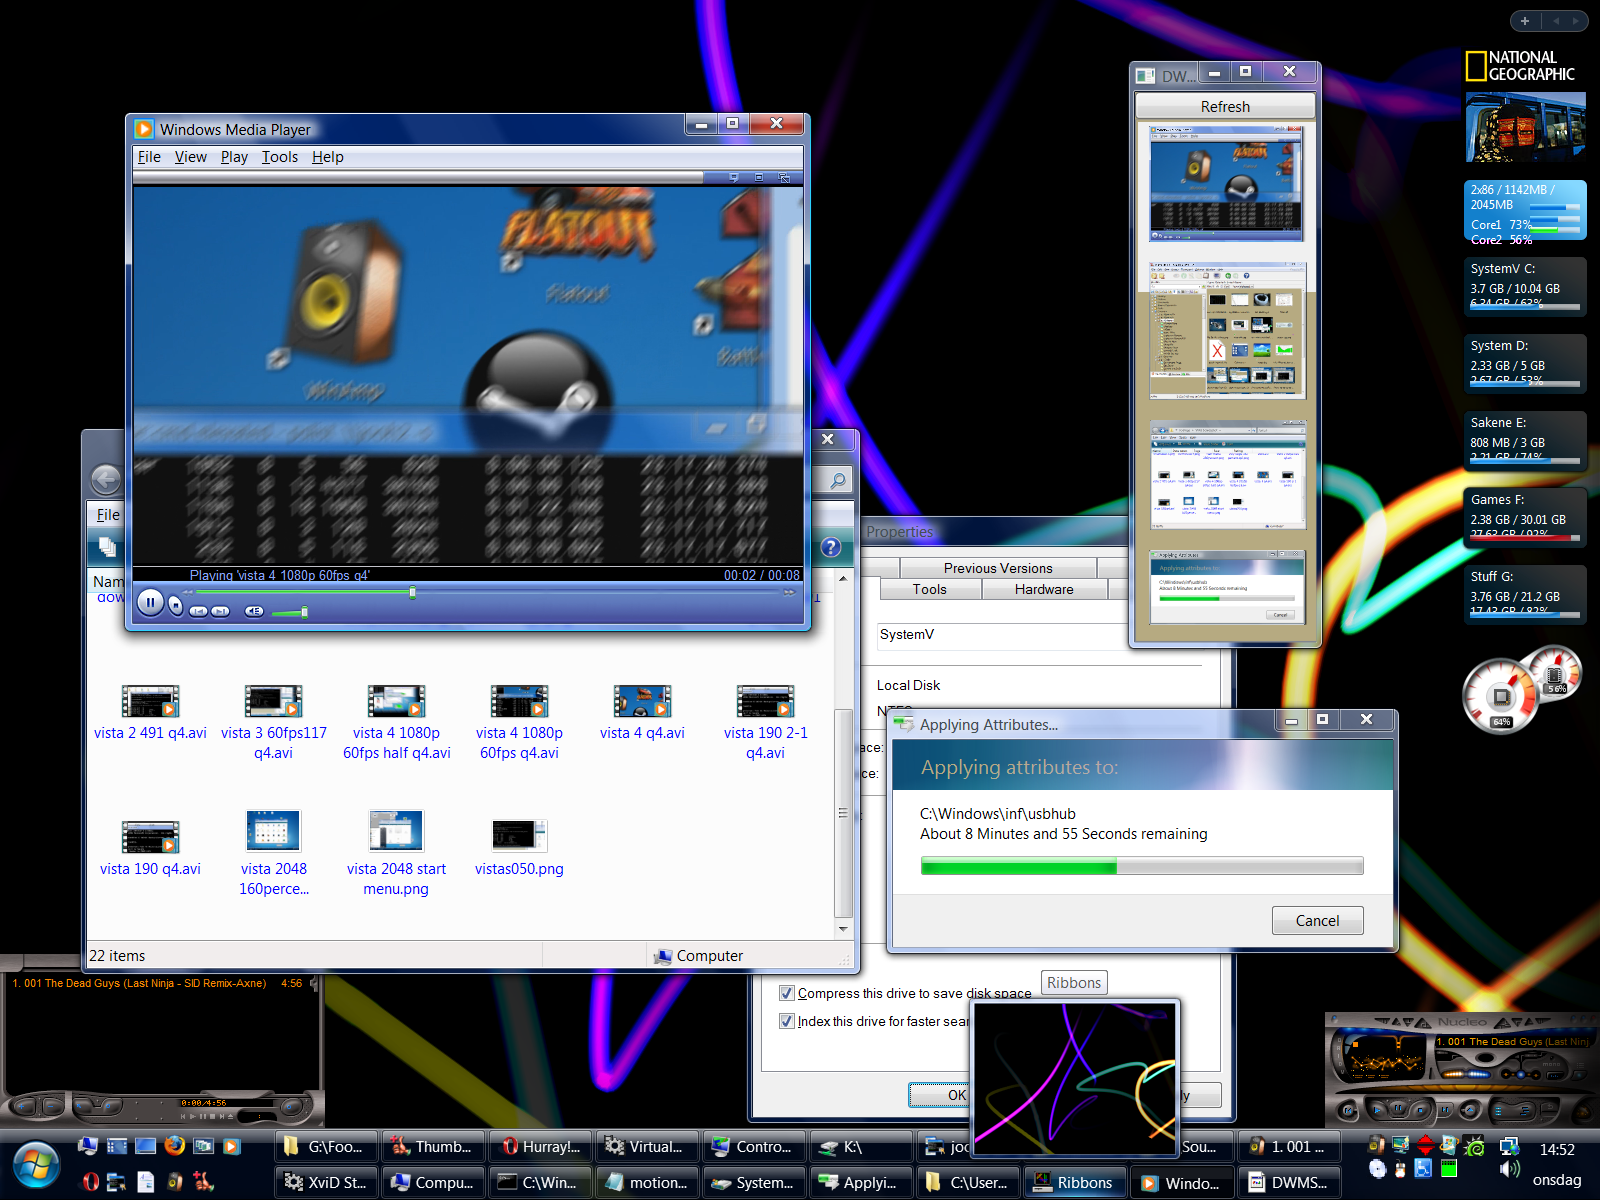Viewport: 1600px width, 1200px height.
Task: Launch Media Player from Quick Launch
Action: (232, 1146)
